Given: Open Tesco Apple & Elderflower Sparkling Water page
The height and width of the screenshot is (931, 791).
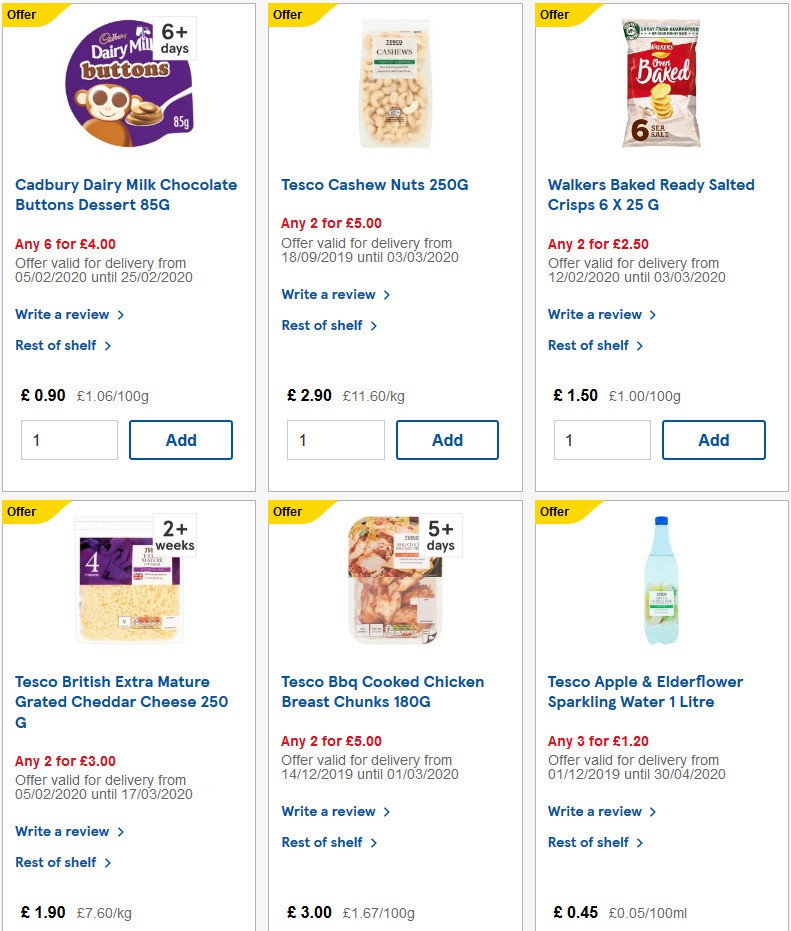Looking at the screenshot, I should [644, 691].
